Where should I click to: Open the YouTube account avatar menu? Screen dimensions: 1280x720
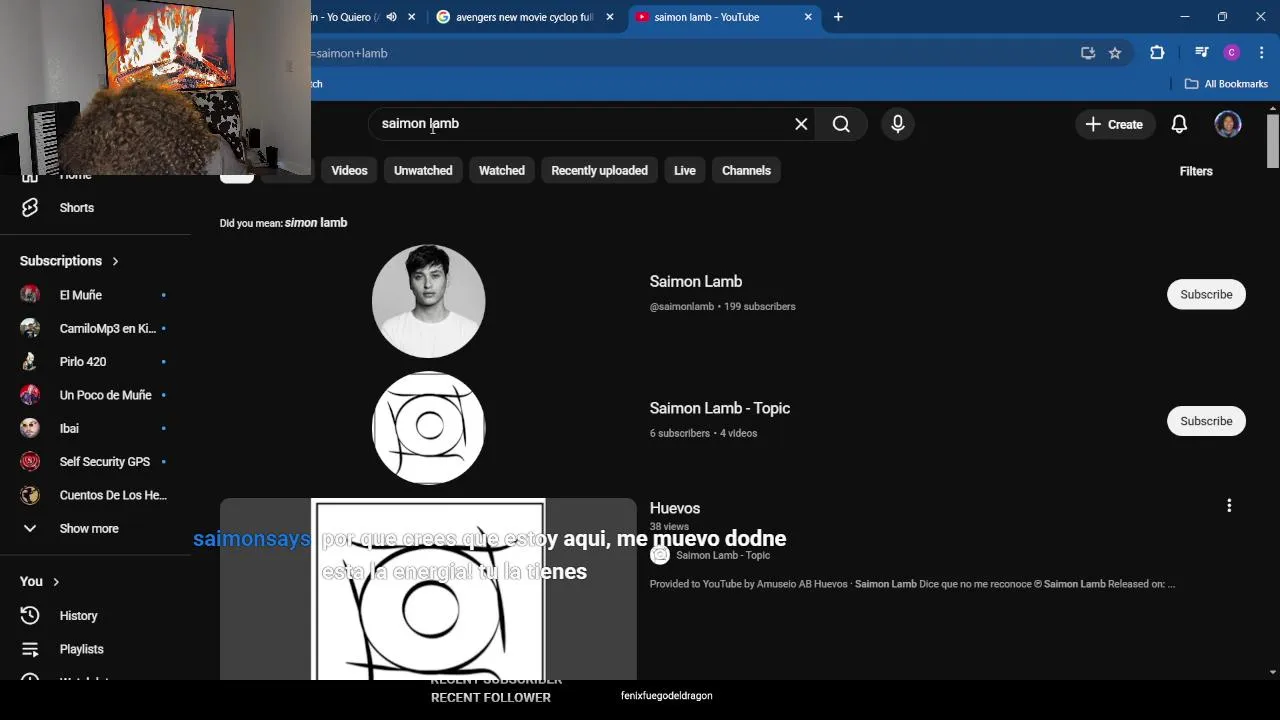coord(1228,124)
